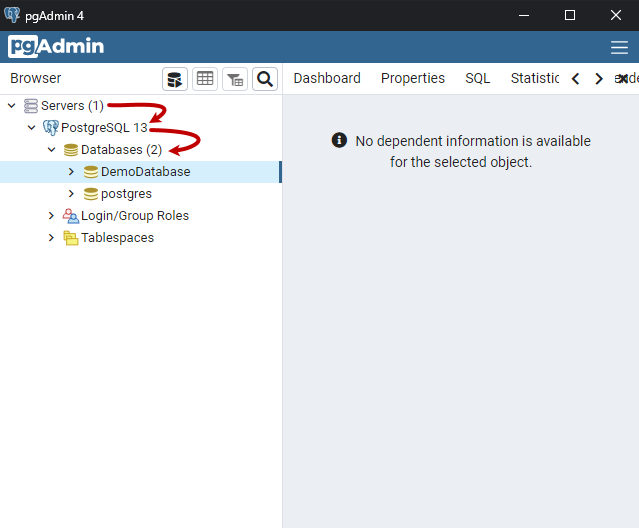Select the postgres database label
639x528 pixels.
tap(126, 194)
